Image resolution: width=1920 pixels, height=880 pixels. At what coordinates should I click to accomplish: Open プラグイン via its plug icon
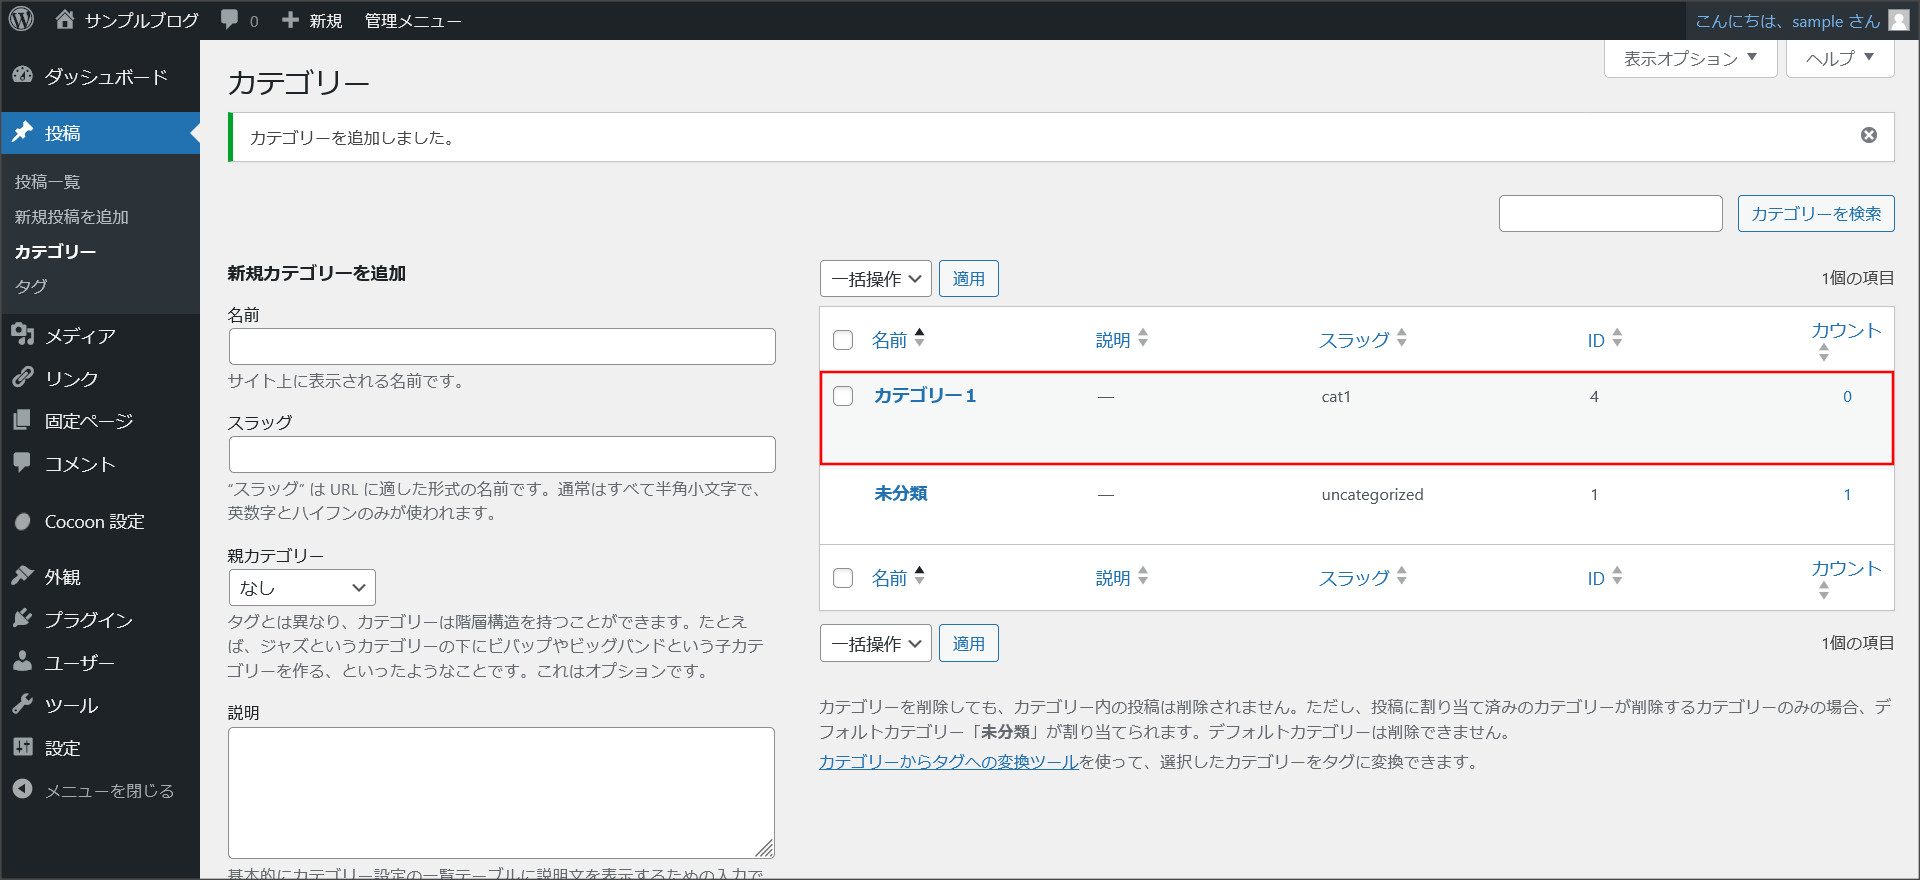[x=23, y=619]
